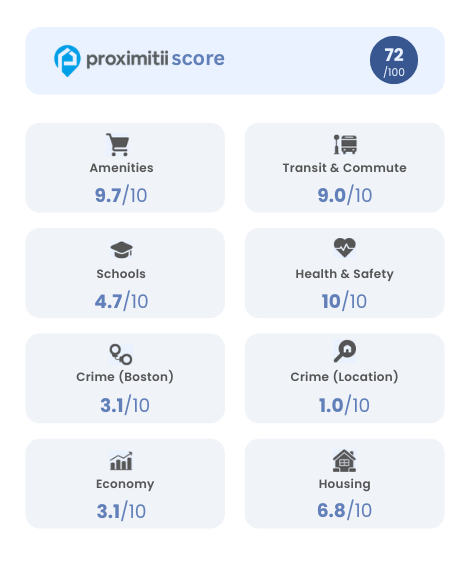View the Housing 6.8/10 score
The width and height of the screenshot is (470, 570).
[x=344, y=510]
